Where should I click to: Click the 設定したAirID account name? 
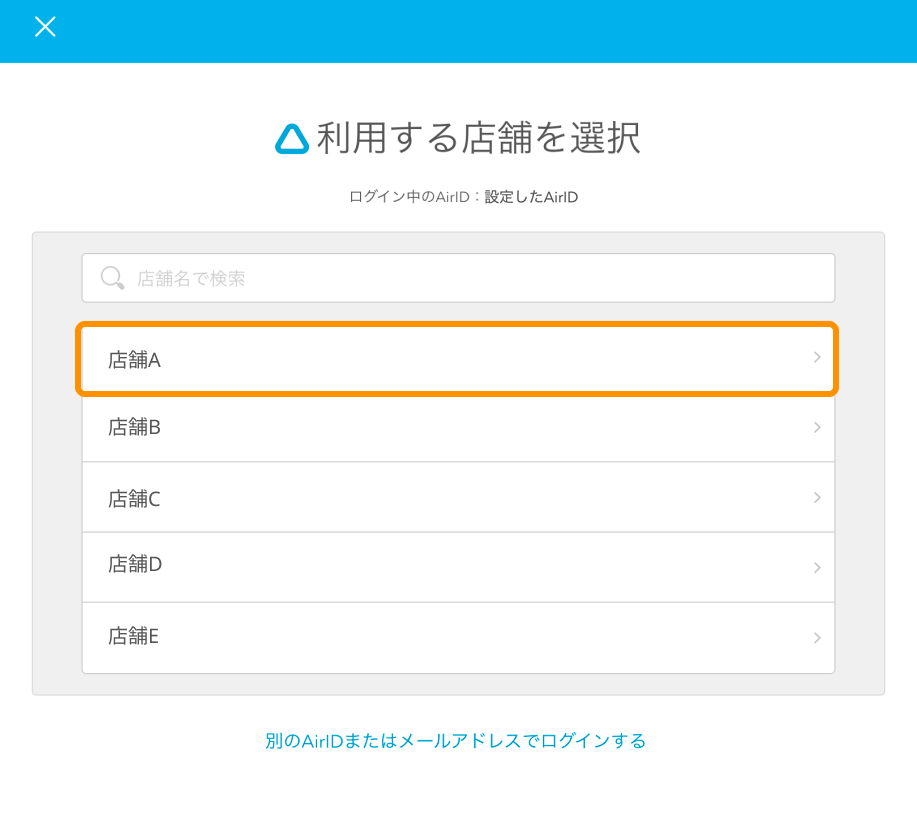pyautogui.click(x=531, y=197)
